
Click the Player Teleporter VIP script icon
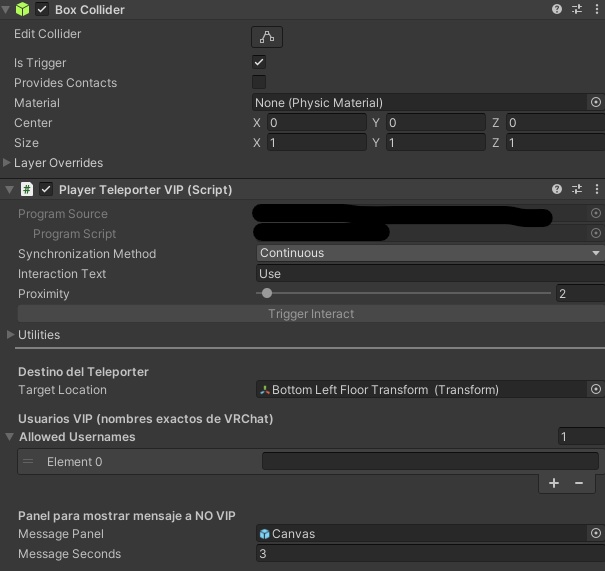27,189
